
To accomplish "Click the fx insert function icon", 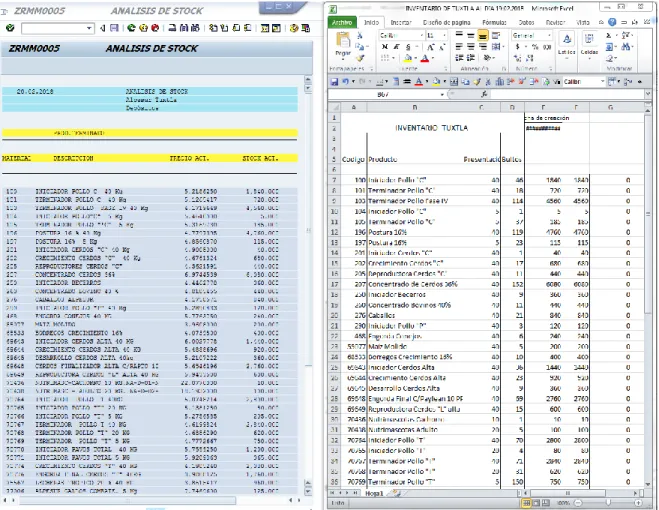I will [x=484, y=94].
